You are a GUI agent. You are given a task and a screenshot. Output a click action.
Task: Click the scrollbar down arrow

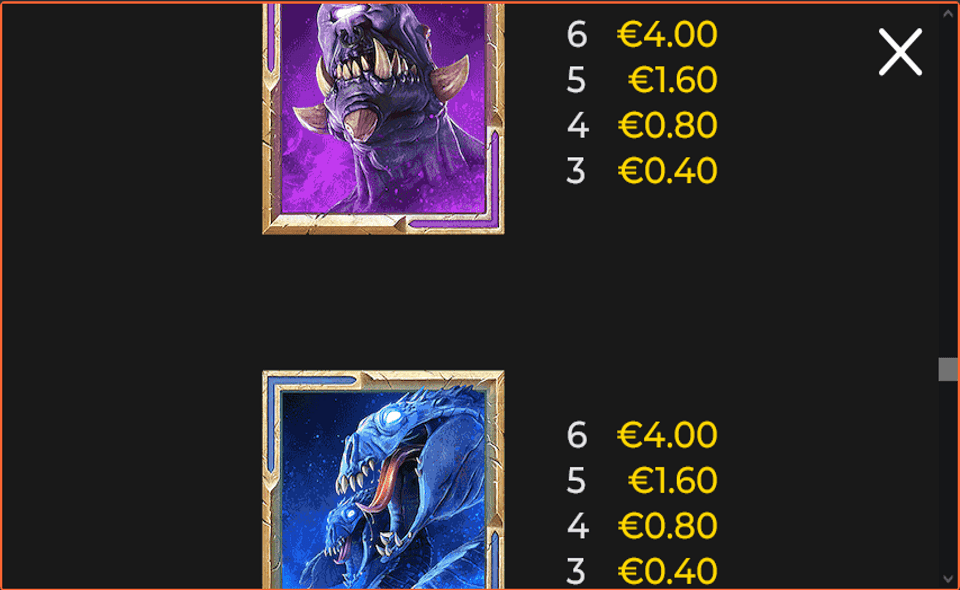tap(948, 578)
